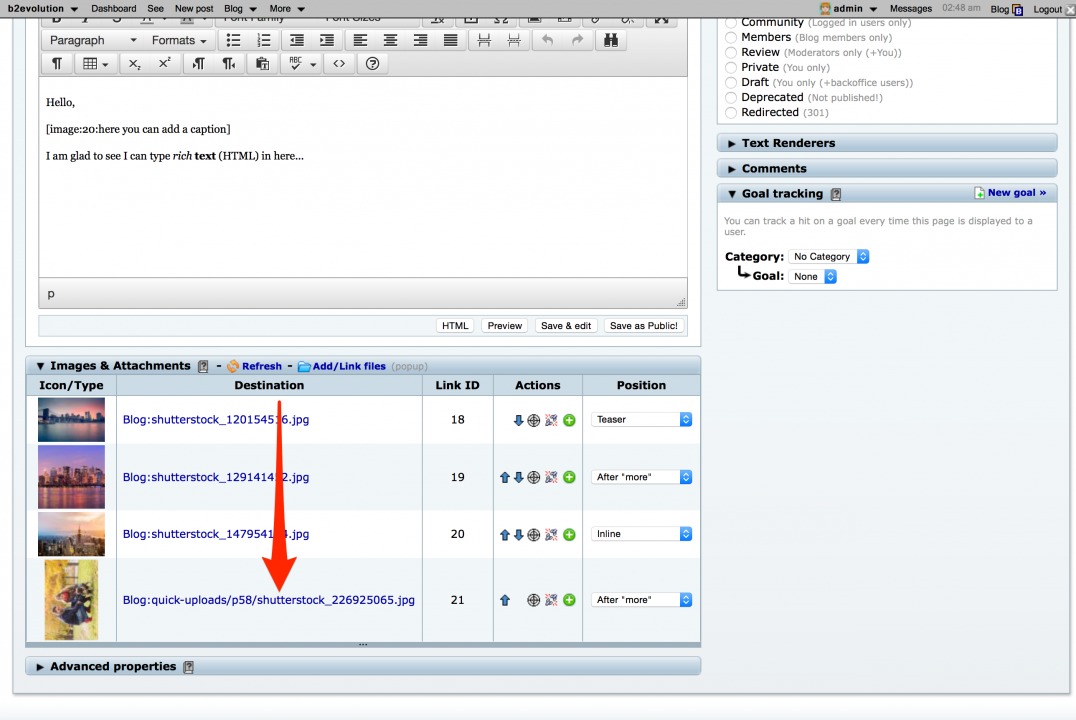Viewport: 1076px width, 720px height.
Task: Click the locate target icon for link 20
Action: click(534, 535)
